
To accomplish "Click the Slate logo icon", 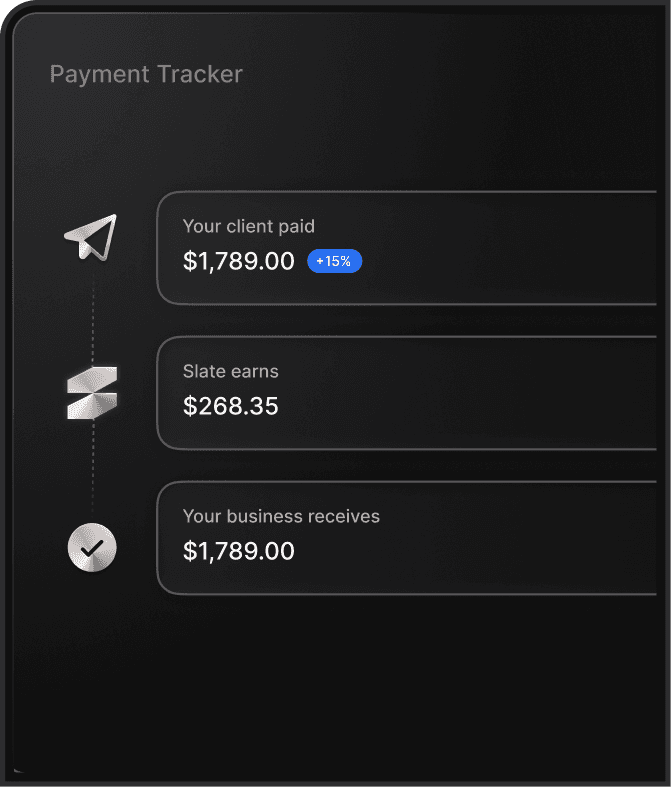I will (92, 392).
